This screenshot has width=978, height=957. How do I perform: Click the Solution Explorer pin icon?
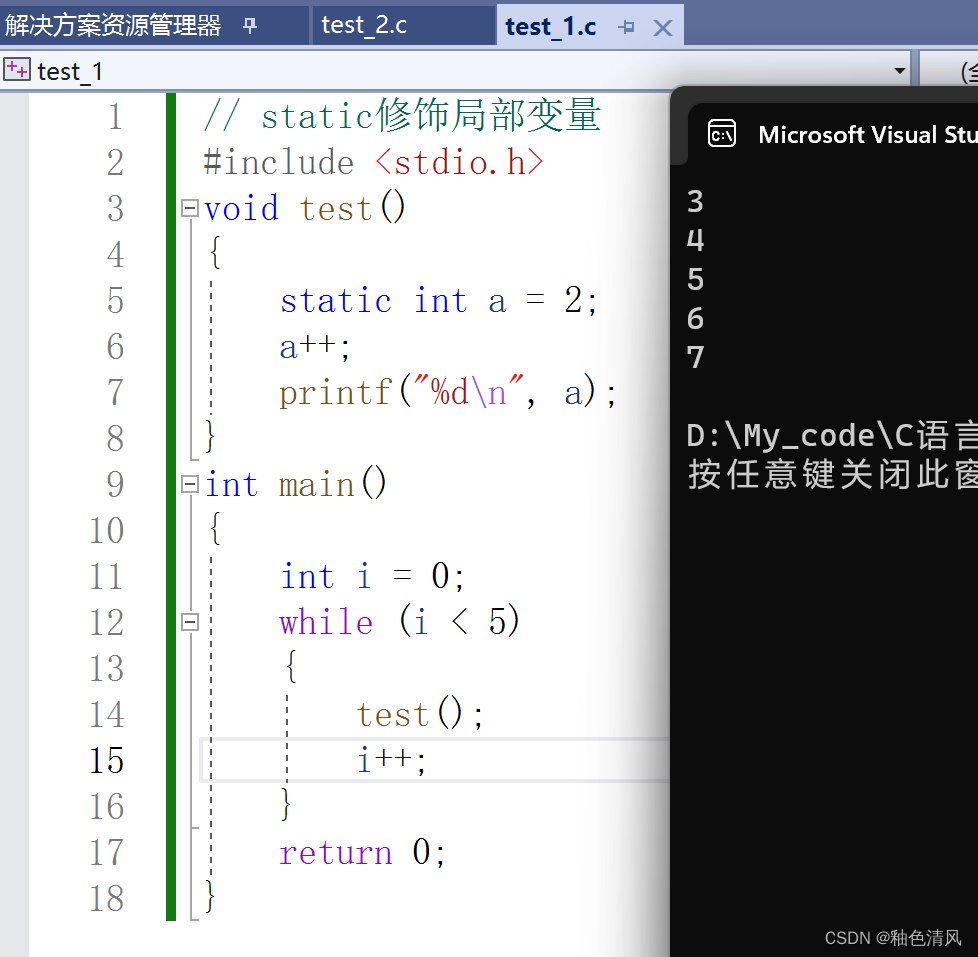click(x=249, y=26)
